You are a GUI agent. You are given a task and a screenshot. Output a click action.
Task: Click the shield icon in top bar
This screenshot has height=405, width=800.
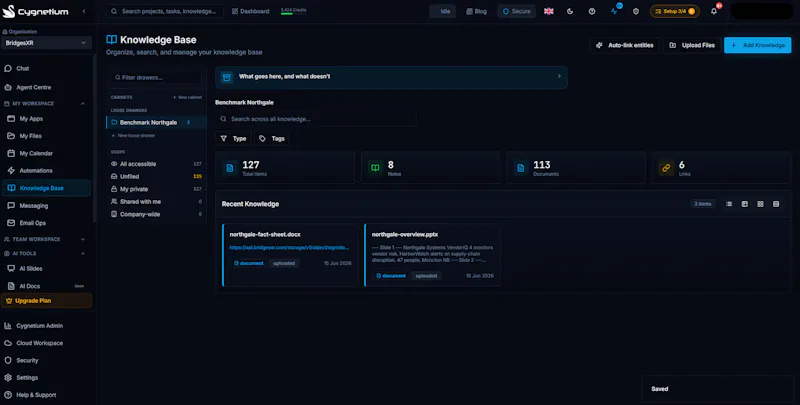coord(636,11)
